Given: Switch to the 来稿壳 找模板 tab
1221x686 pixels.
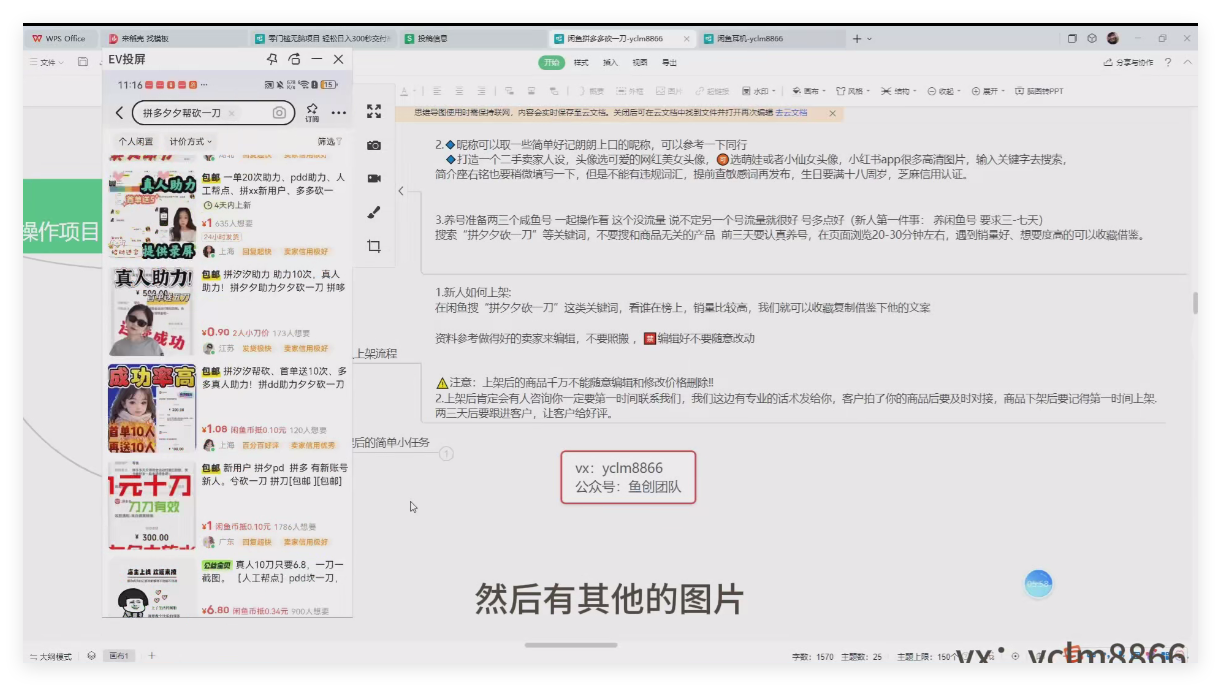Looking at the screenshot, I should (x=175, y=39).
